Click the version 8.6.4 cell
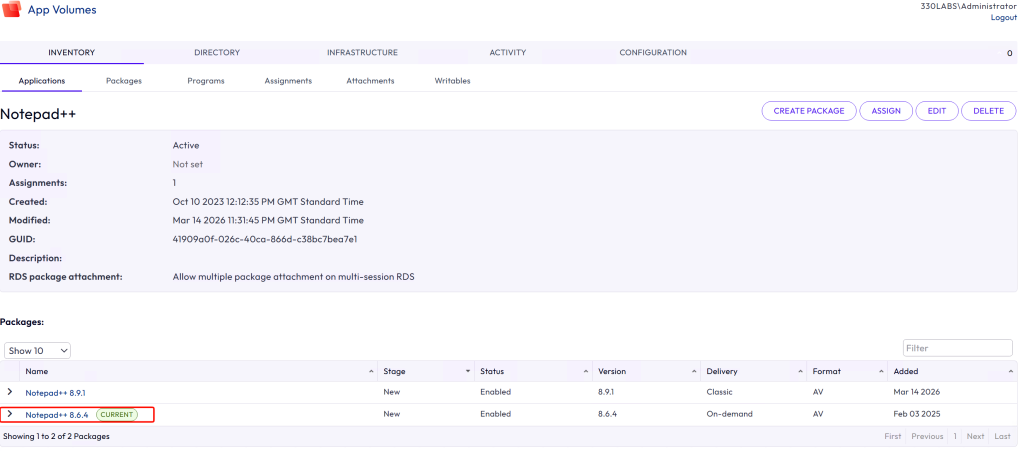1024x456 pixels. coord(608,414)
